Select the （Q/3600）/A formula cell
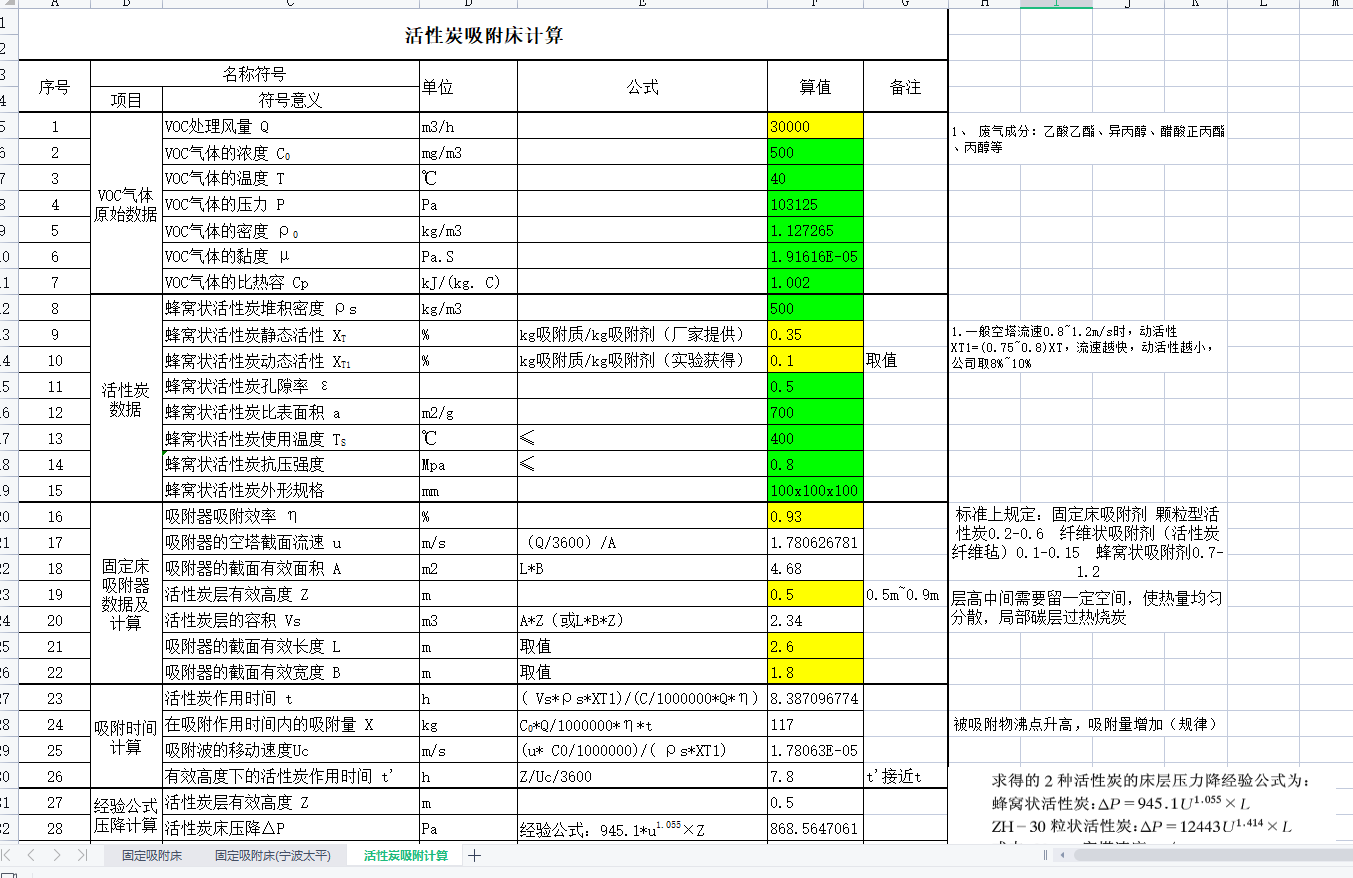 click(642, 543)
